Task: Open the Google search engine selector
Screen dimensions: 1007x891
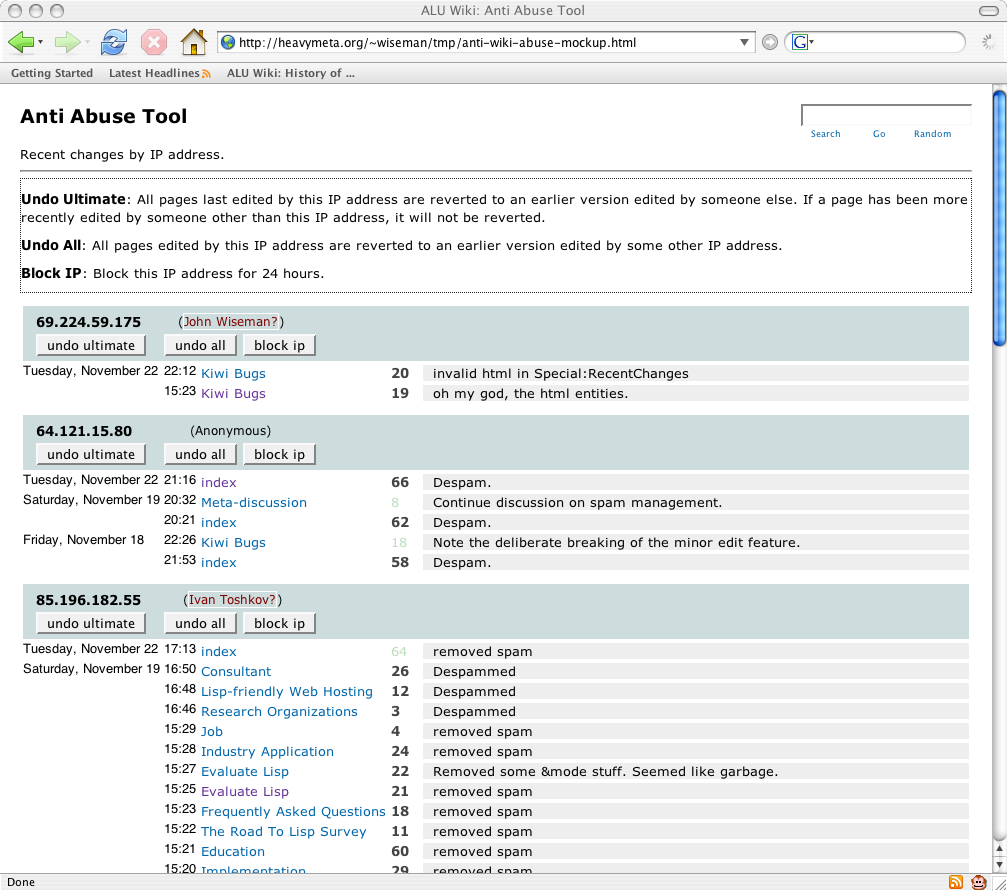Action: pos(803,42)
